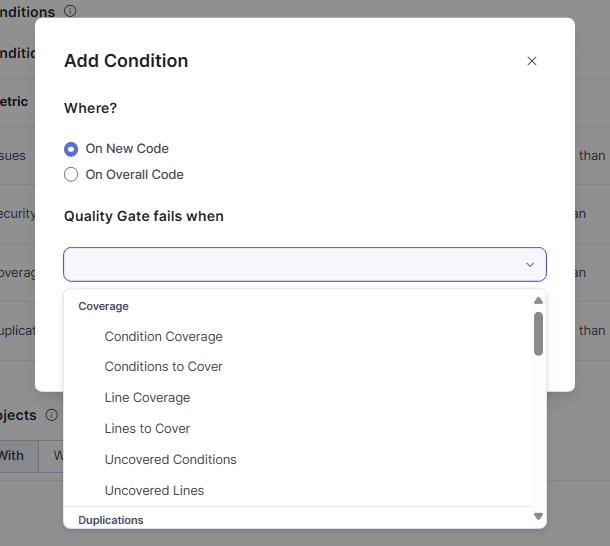This screenshot has height=546, width=610.
Task: Click the metric dropdown chevron arrow
Action: [530, 265]
